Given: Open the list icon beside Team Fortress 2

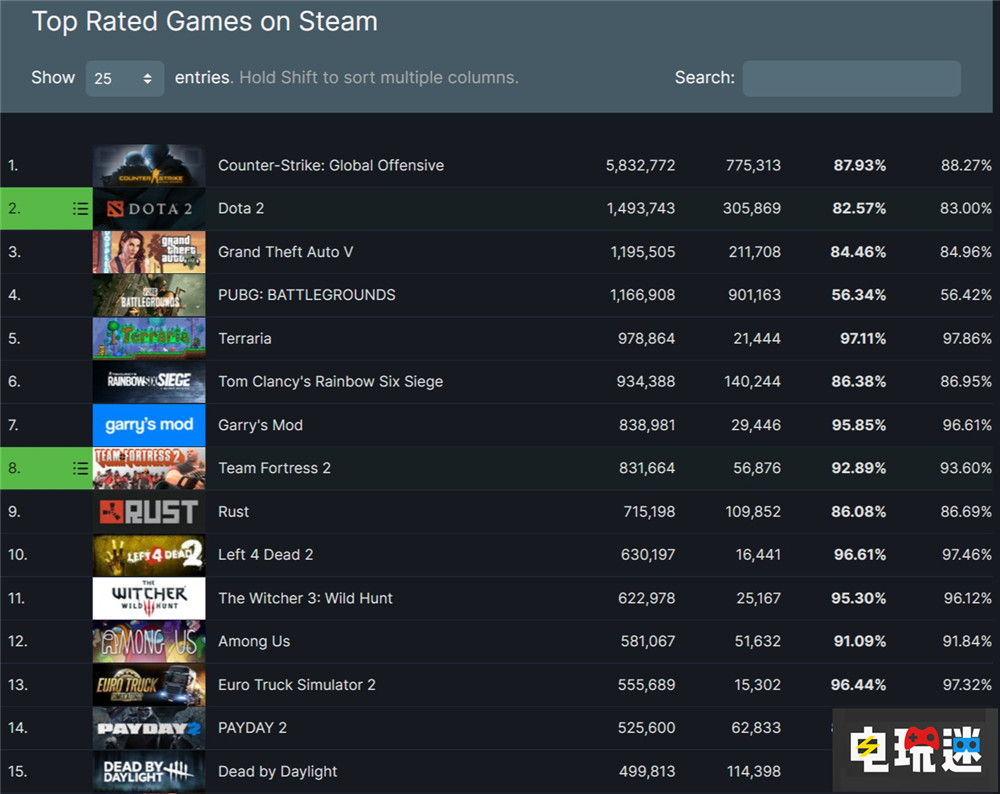Looking at the screenshot, I should (x=80, y=468).
